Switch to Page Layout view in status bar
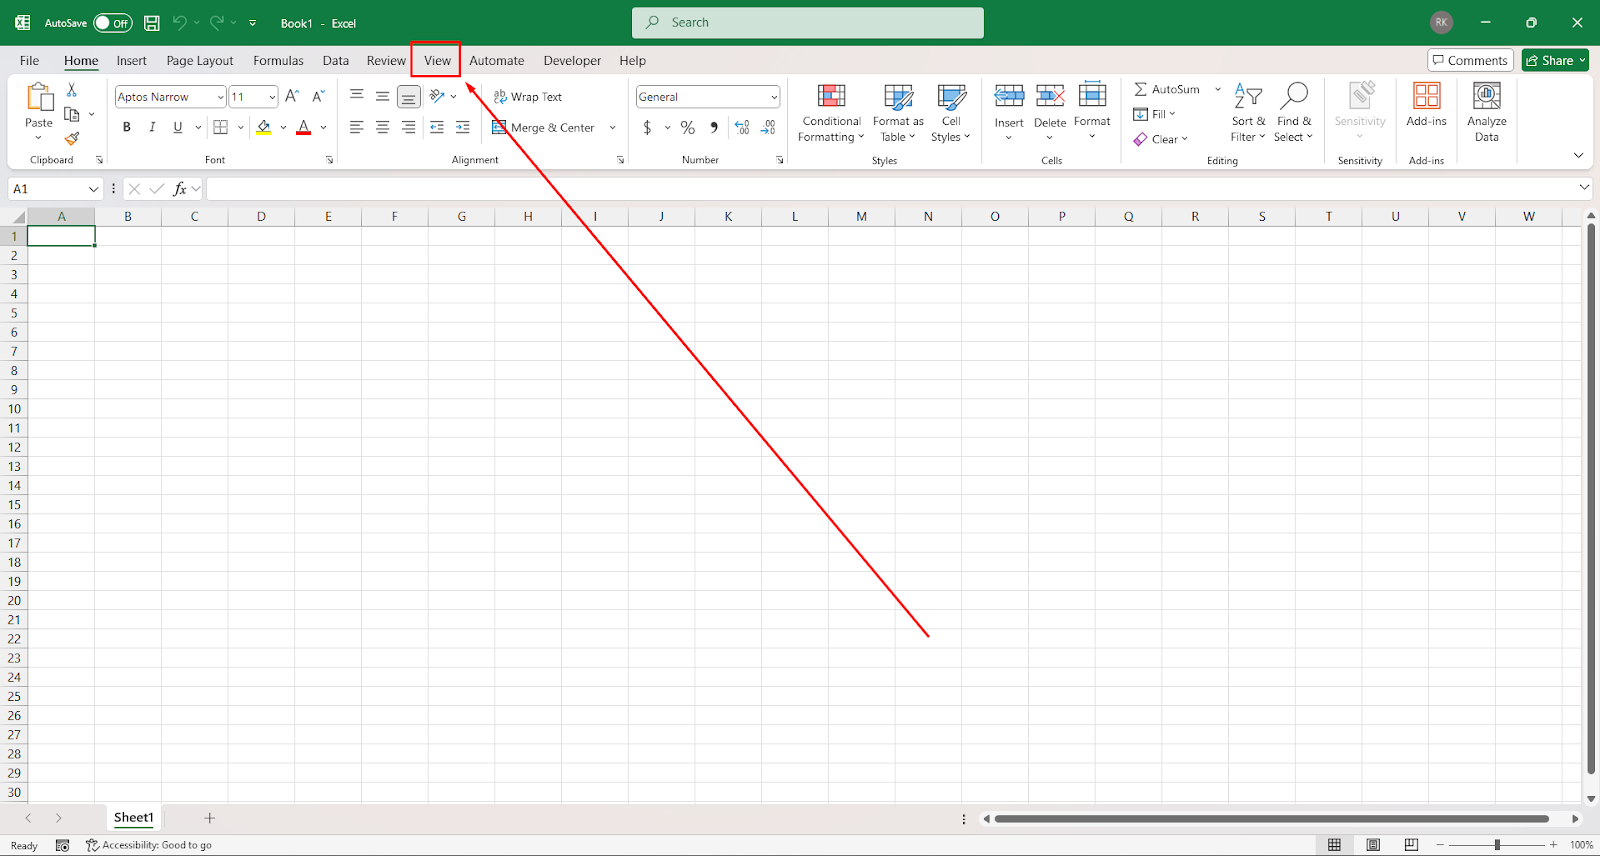1600x856 pixels. (x=1373, y=845)
